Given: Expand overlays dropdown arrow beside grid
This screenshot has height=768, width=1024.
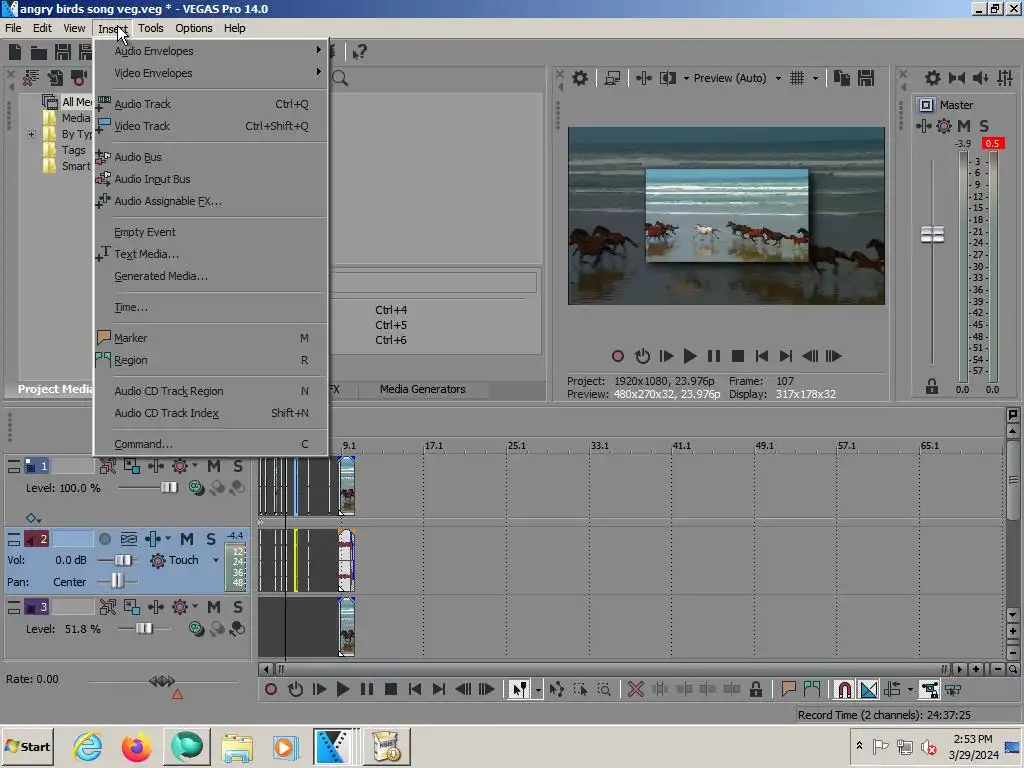Looking at the screenshot, I should click(815, 78).
